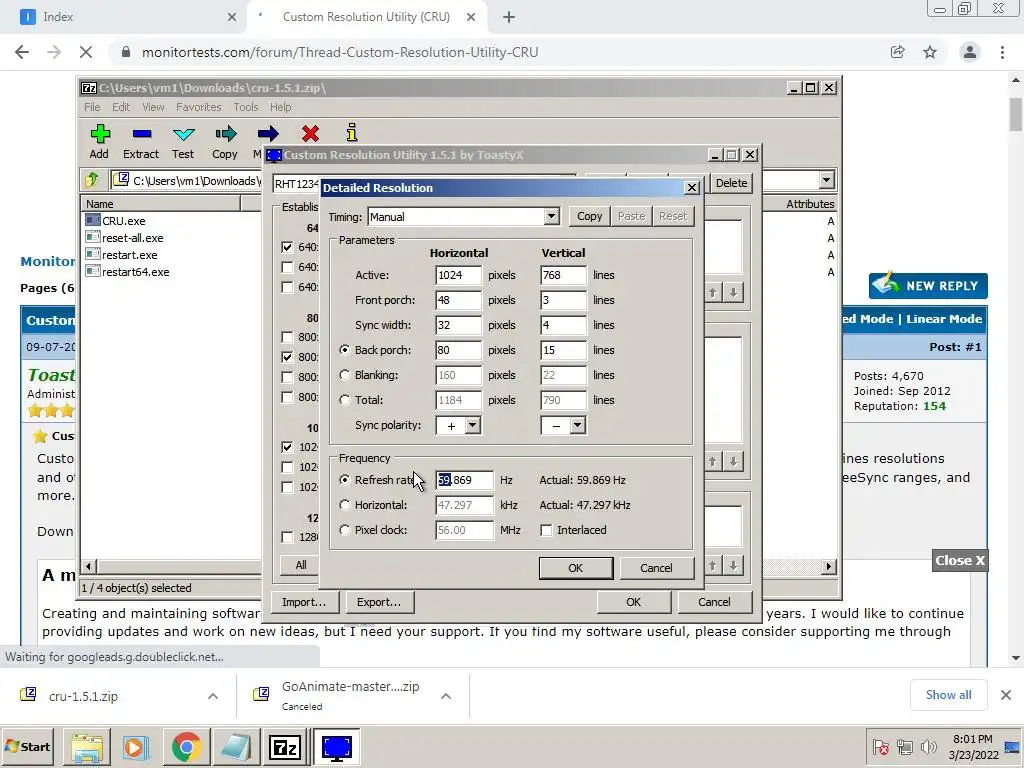Open a new Chrome tab
Screen dimensions: 1024x768
click(509, 18)
